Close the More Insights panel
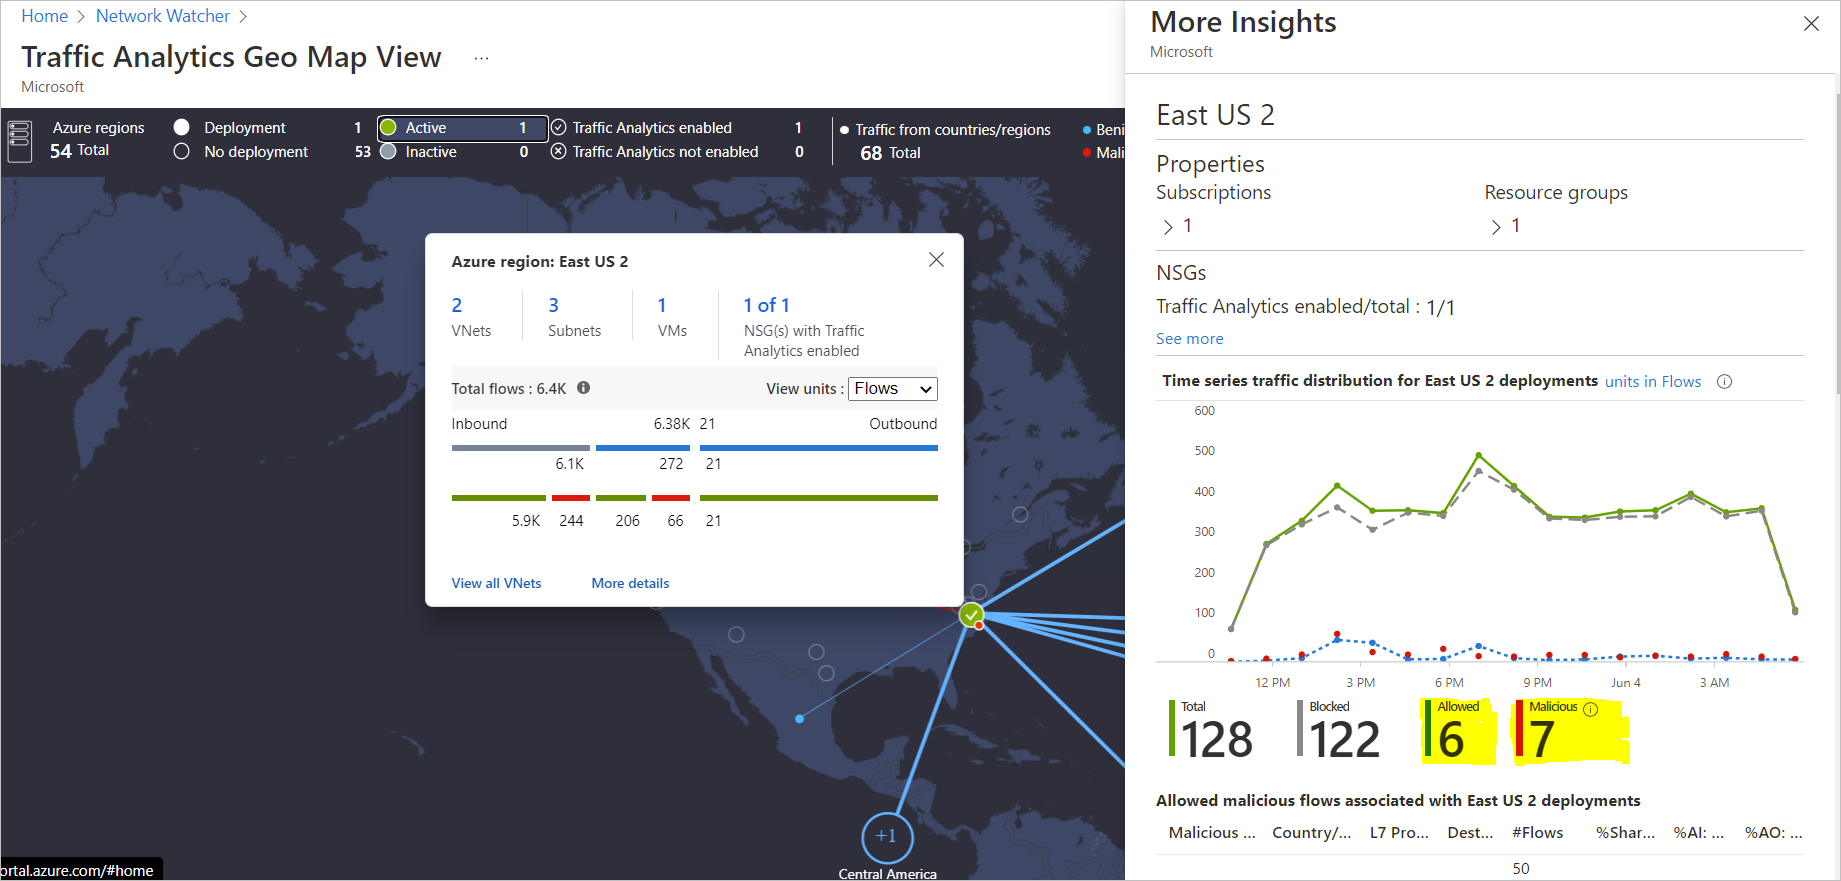This screenshot has width=1841, height=881. [1811, 23]
